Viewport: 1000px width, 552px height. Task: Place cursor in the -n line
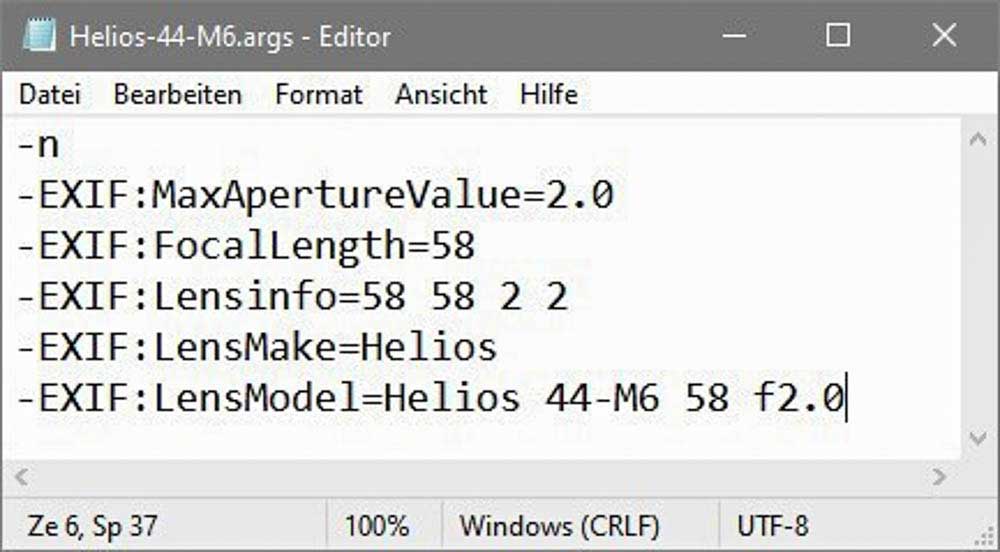(x=38, y=145)
